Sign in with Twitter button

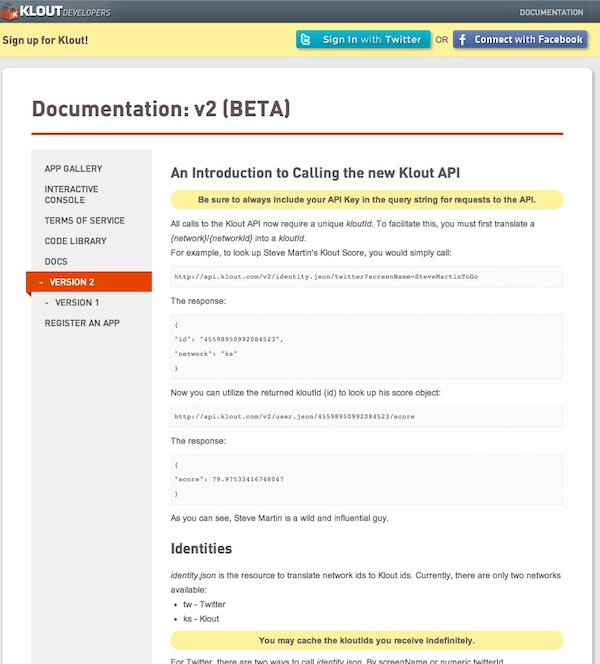click(363, 40)
